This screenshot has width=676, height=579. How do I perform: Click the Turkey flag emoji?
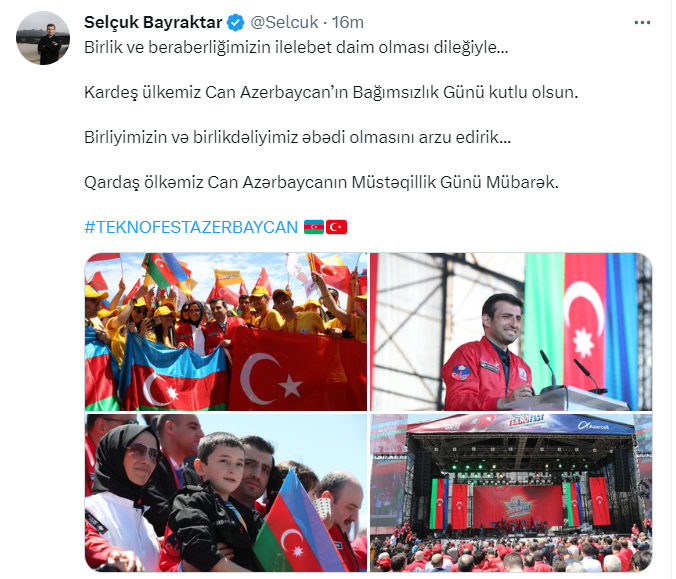[336, 227]
